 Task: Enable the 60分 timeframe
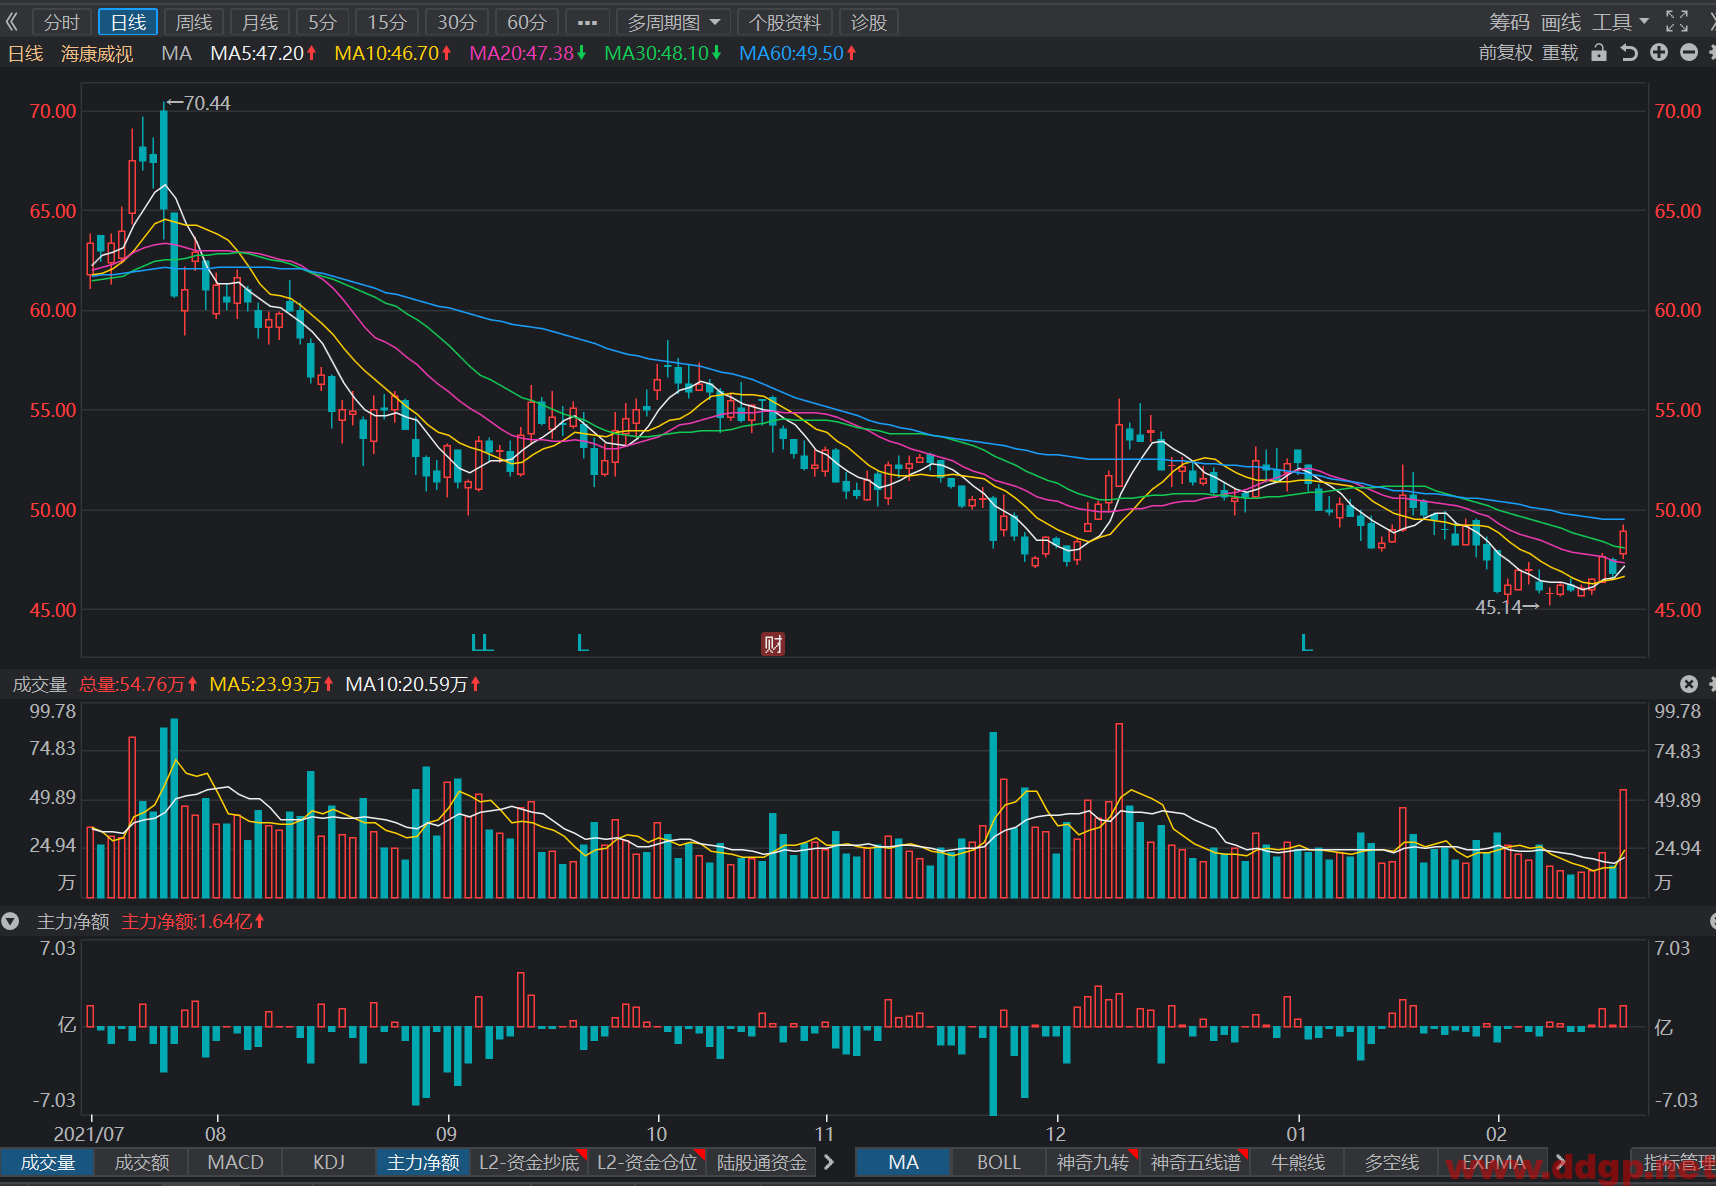(x=526, y=22)
